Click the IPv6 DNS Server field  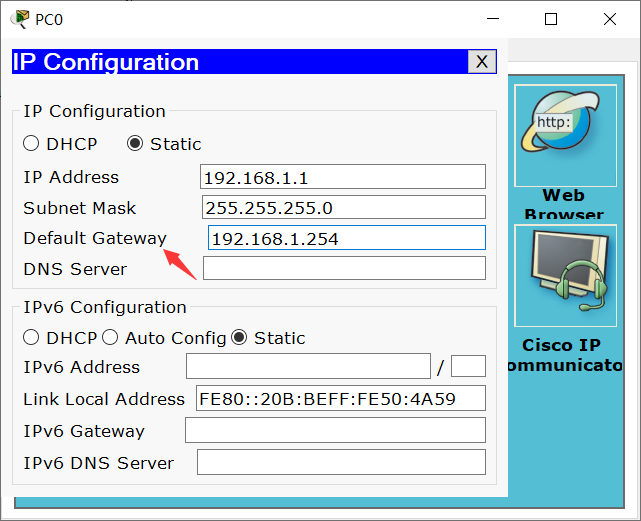341,462
